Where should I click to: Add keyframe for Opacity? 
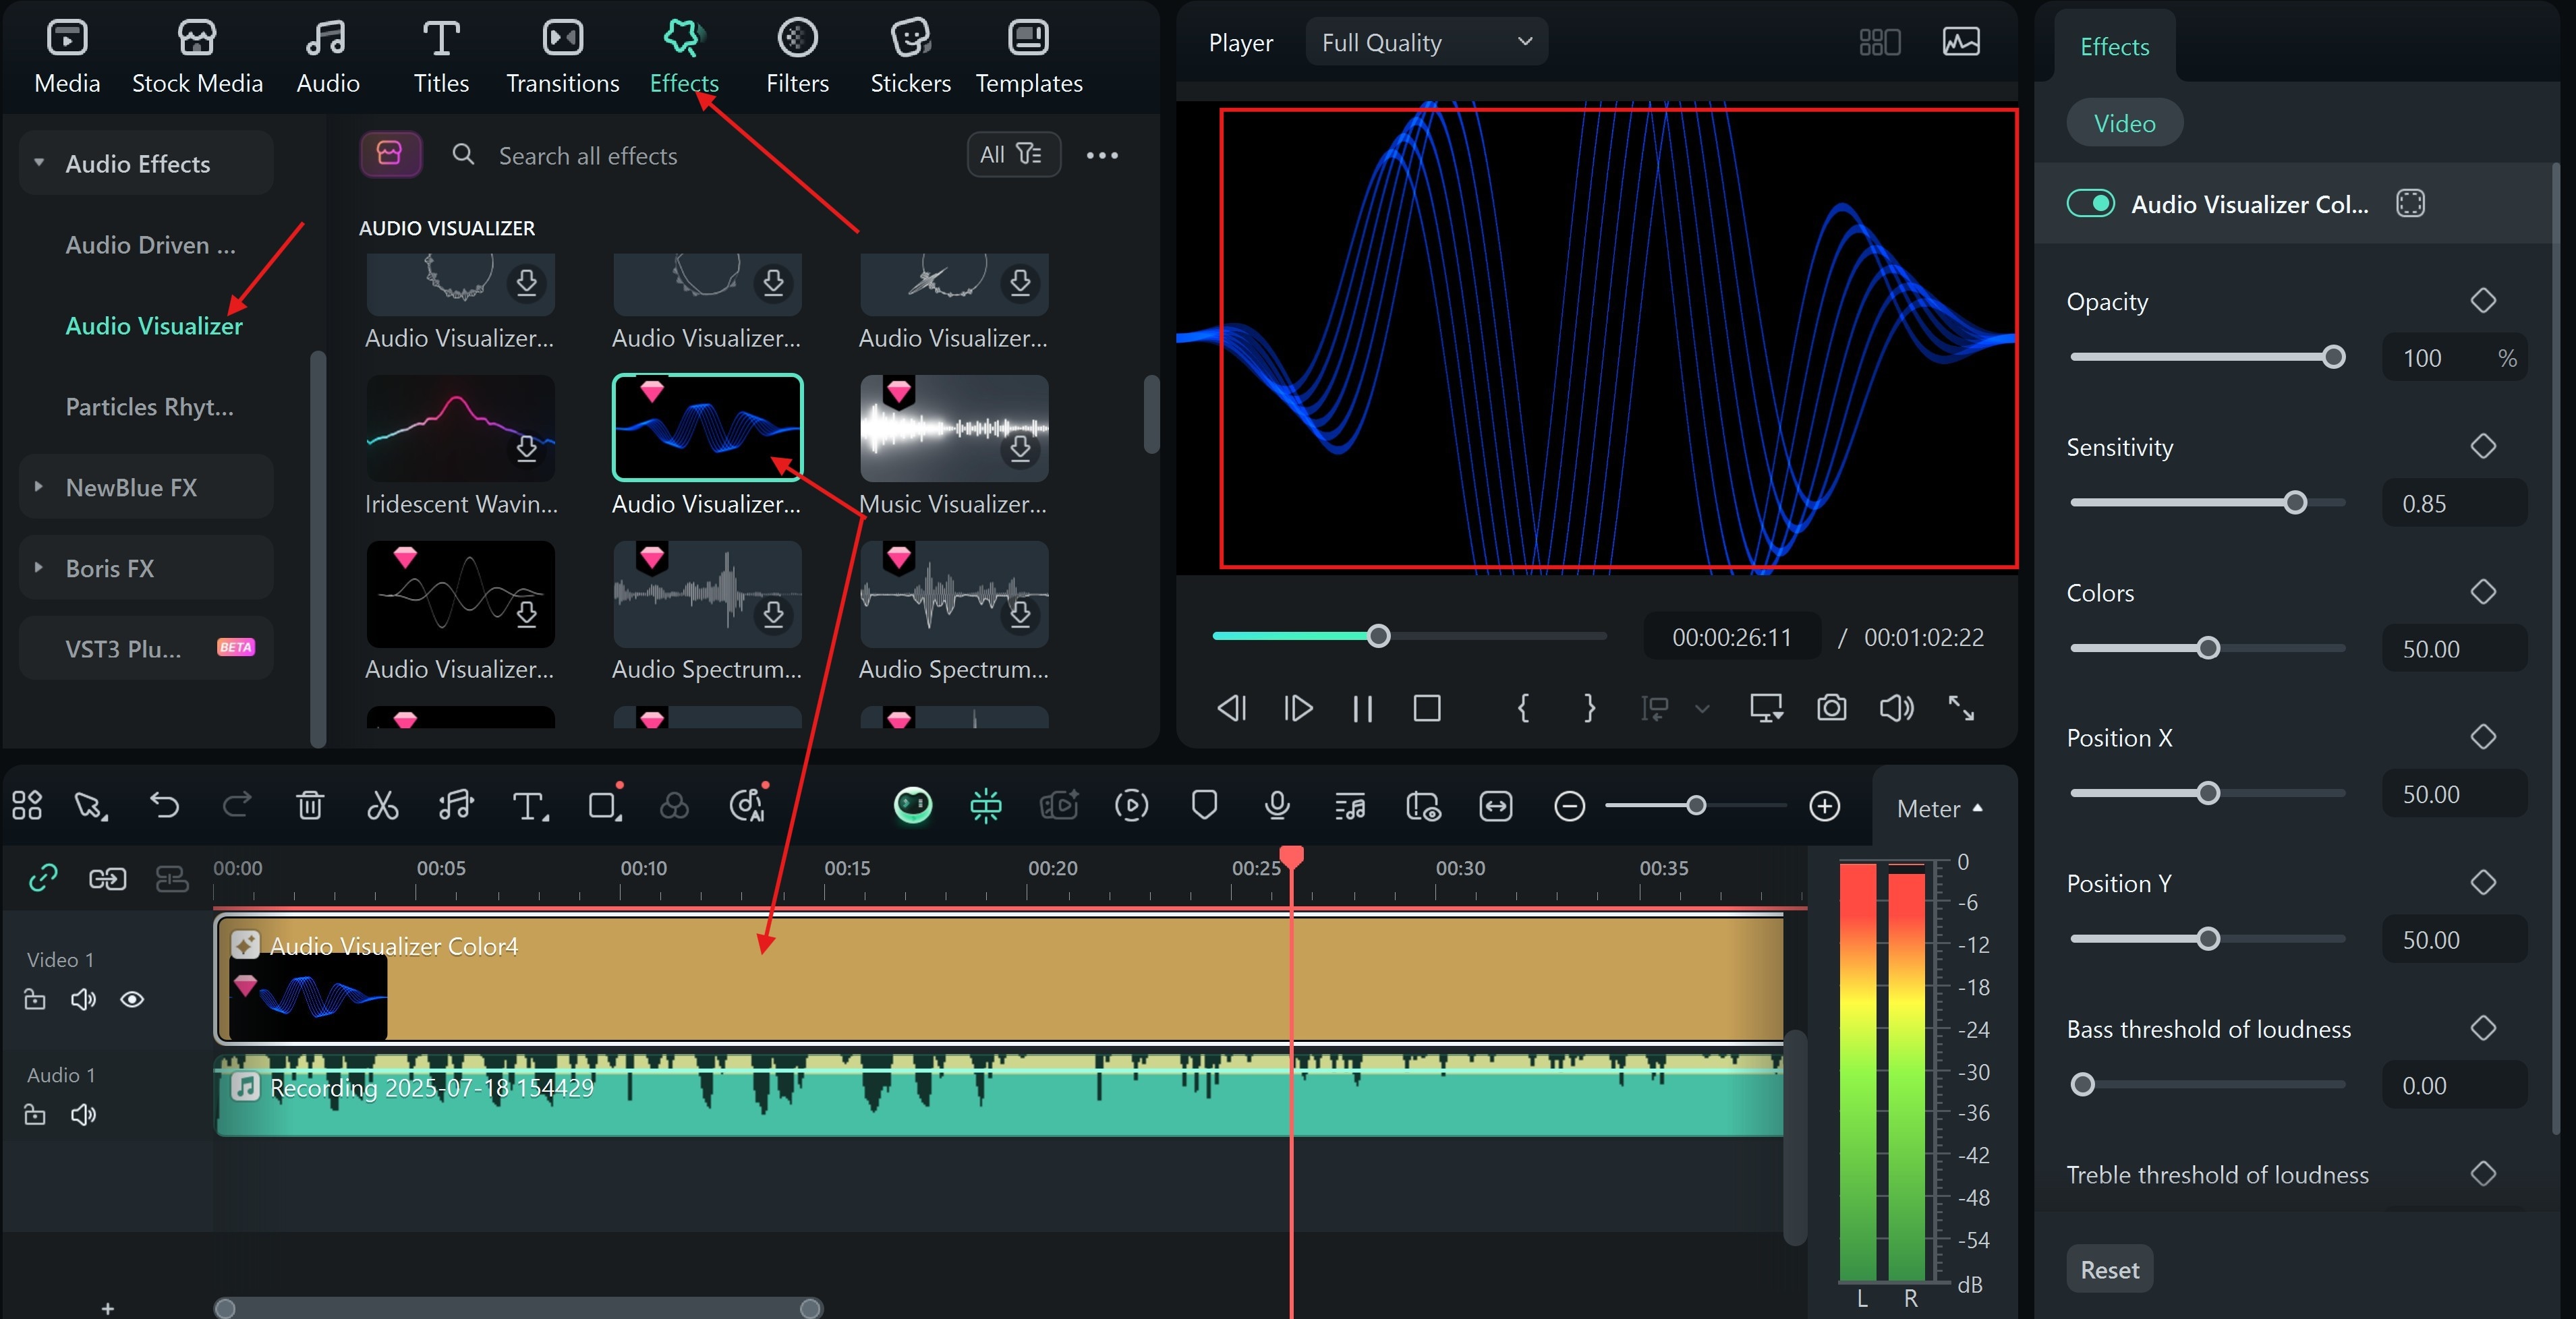pos(2483,300)
